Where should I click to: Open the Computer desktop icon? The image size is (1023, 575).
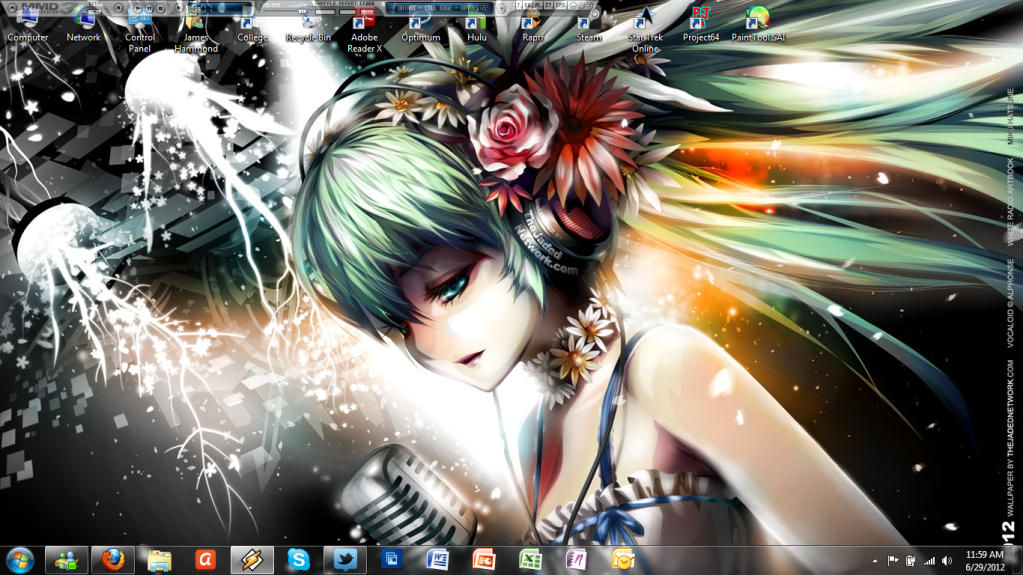point(27,26)
